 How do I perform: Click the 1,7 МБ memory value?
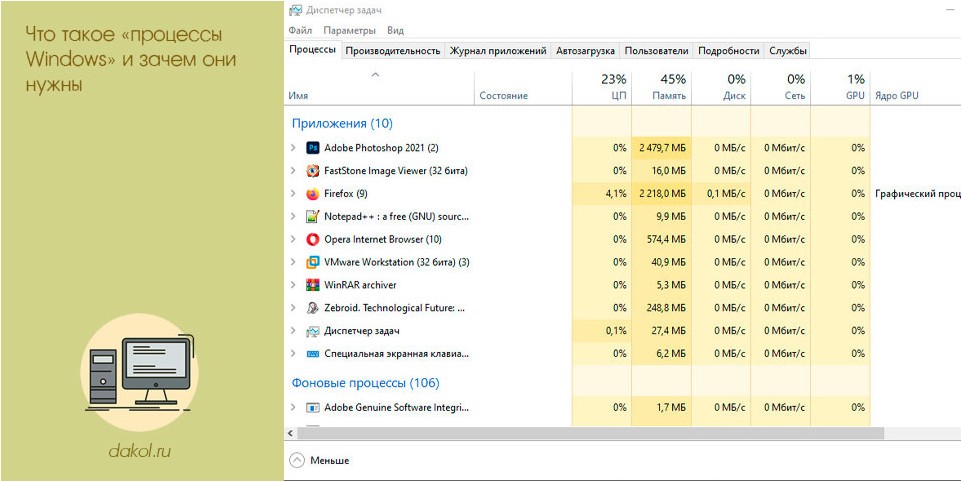pos(672,407)
